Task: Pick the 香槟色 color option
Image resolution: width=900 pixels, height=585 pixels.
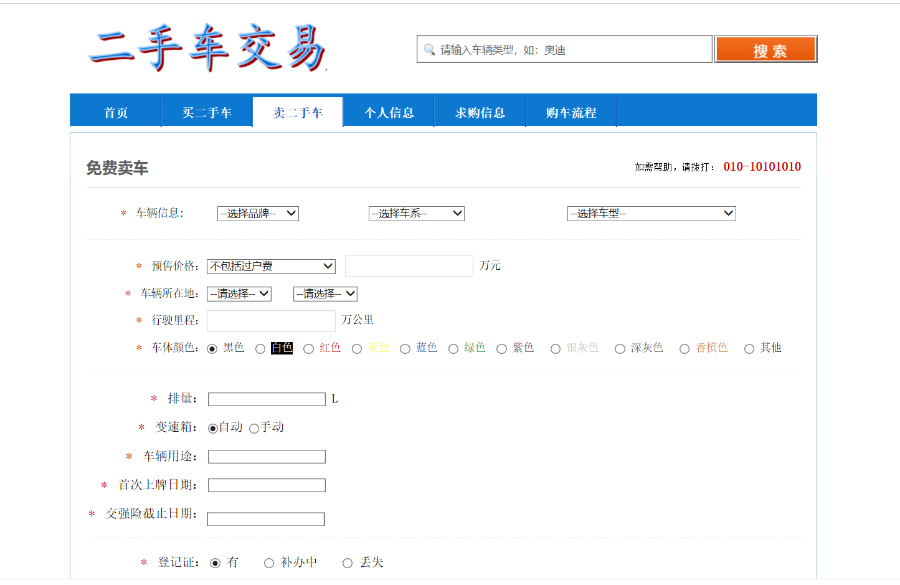Action: (x=684, y=349)
